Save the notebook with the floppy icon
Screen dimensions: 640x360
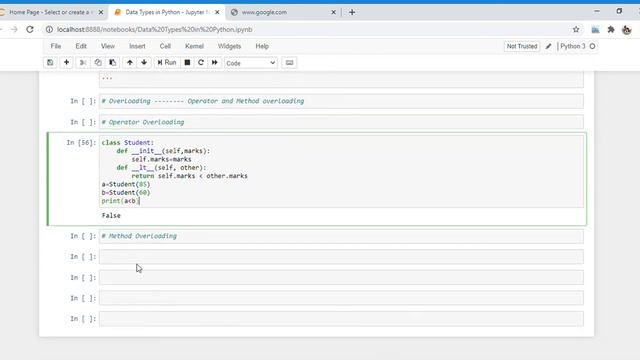(50, 63)
